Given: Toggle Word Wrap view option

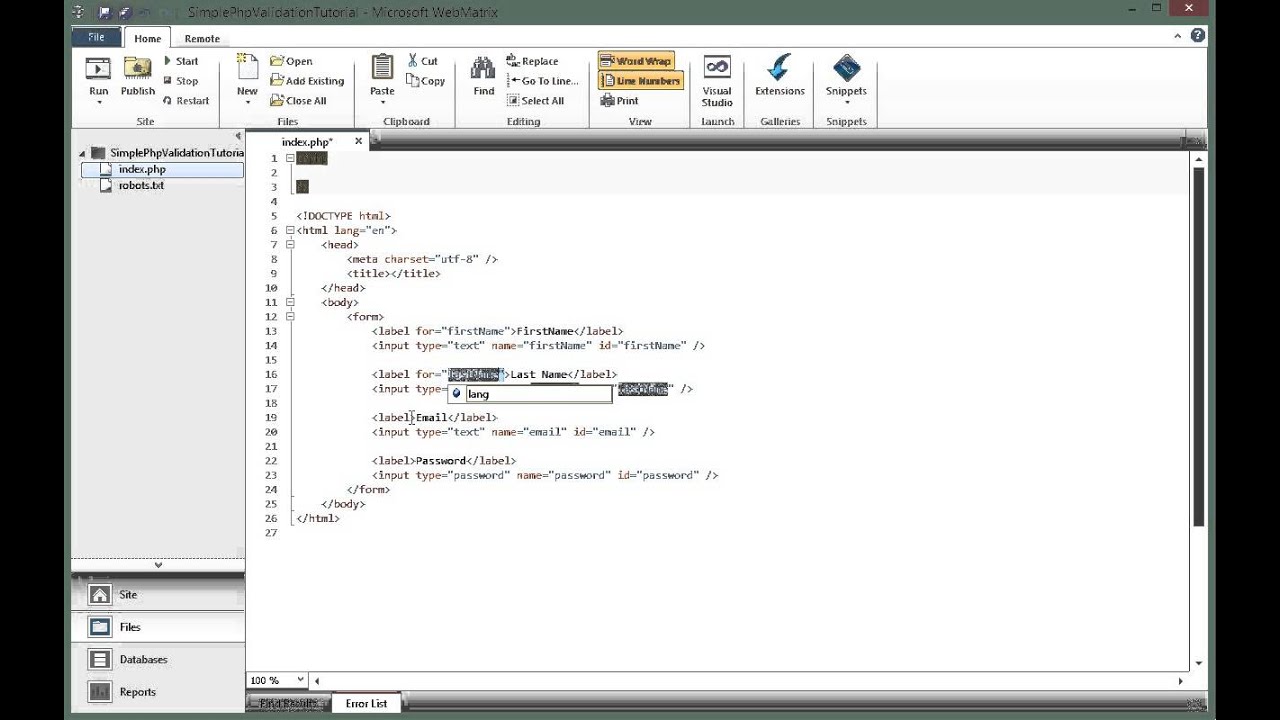Looking at the screenshot, I should [x=636, y=61].
